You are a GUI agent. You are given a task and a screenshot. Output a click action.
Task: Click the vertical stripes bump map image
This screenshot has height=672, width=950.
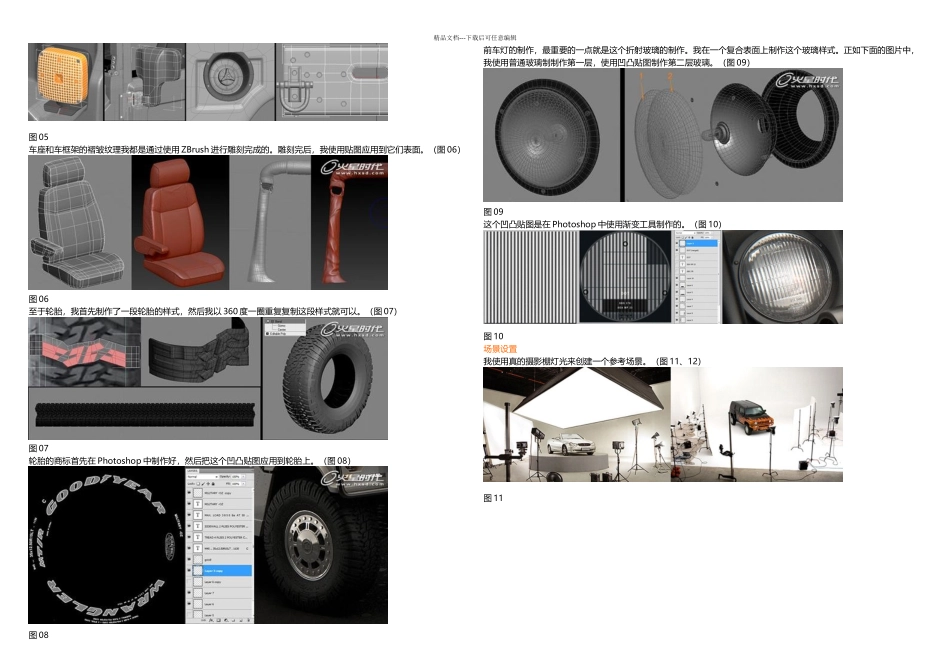click(531, 277)
